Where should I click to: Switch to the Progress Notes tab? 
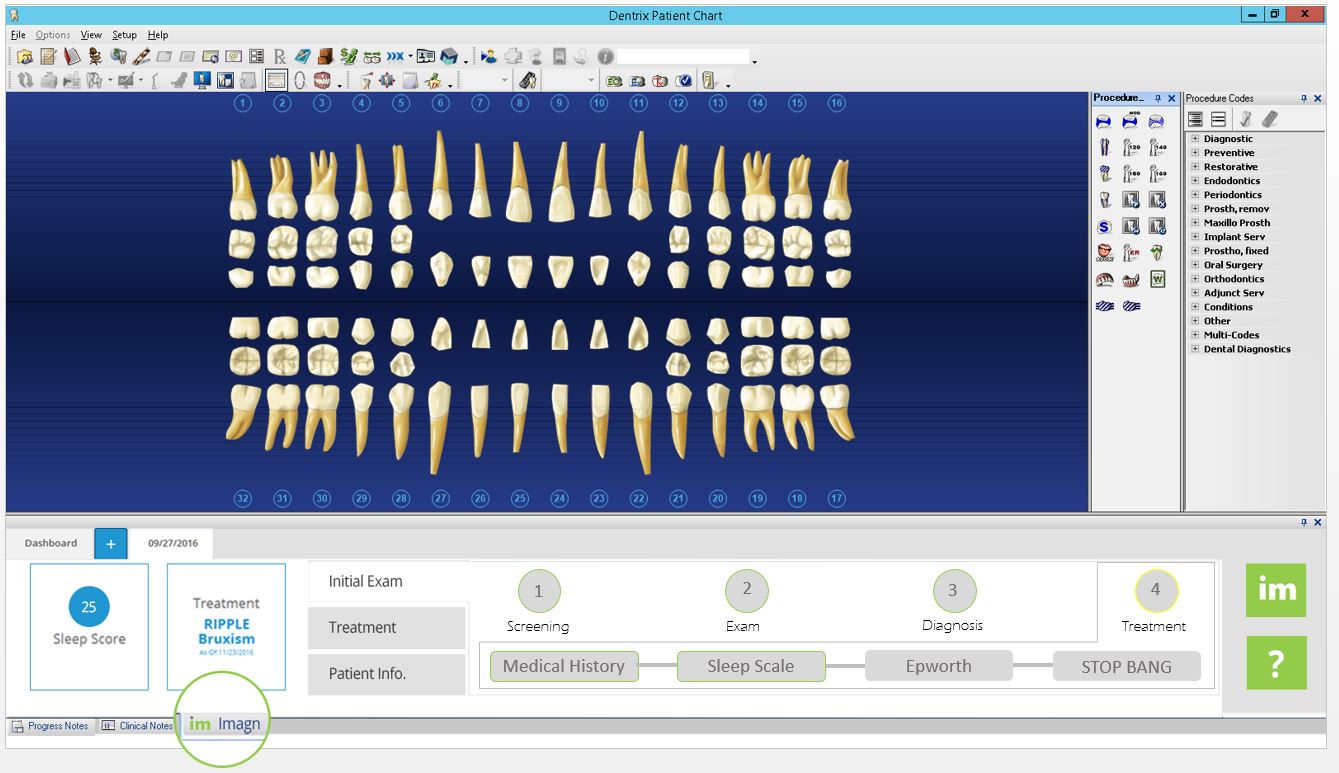[50, 726]
